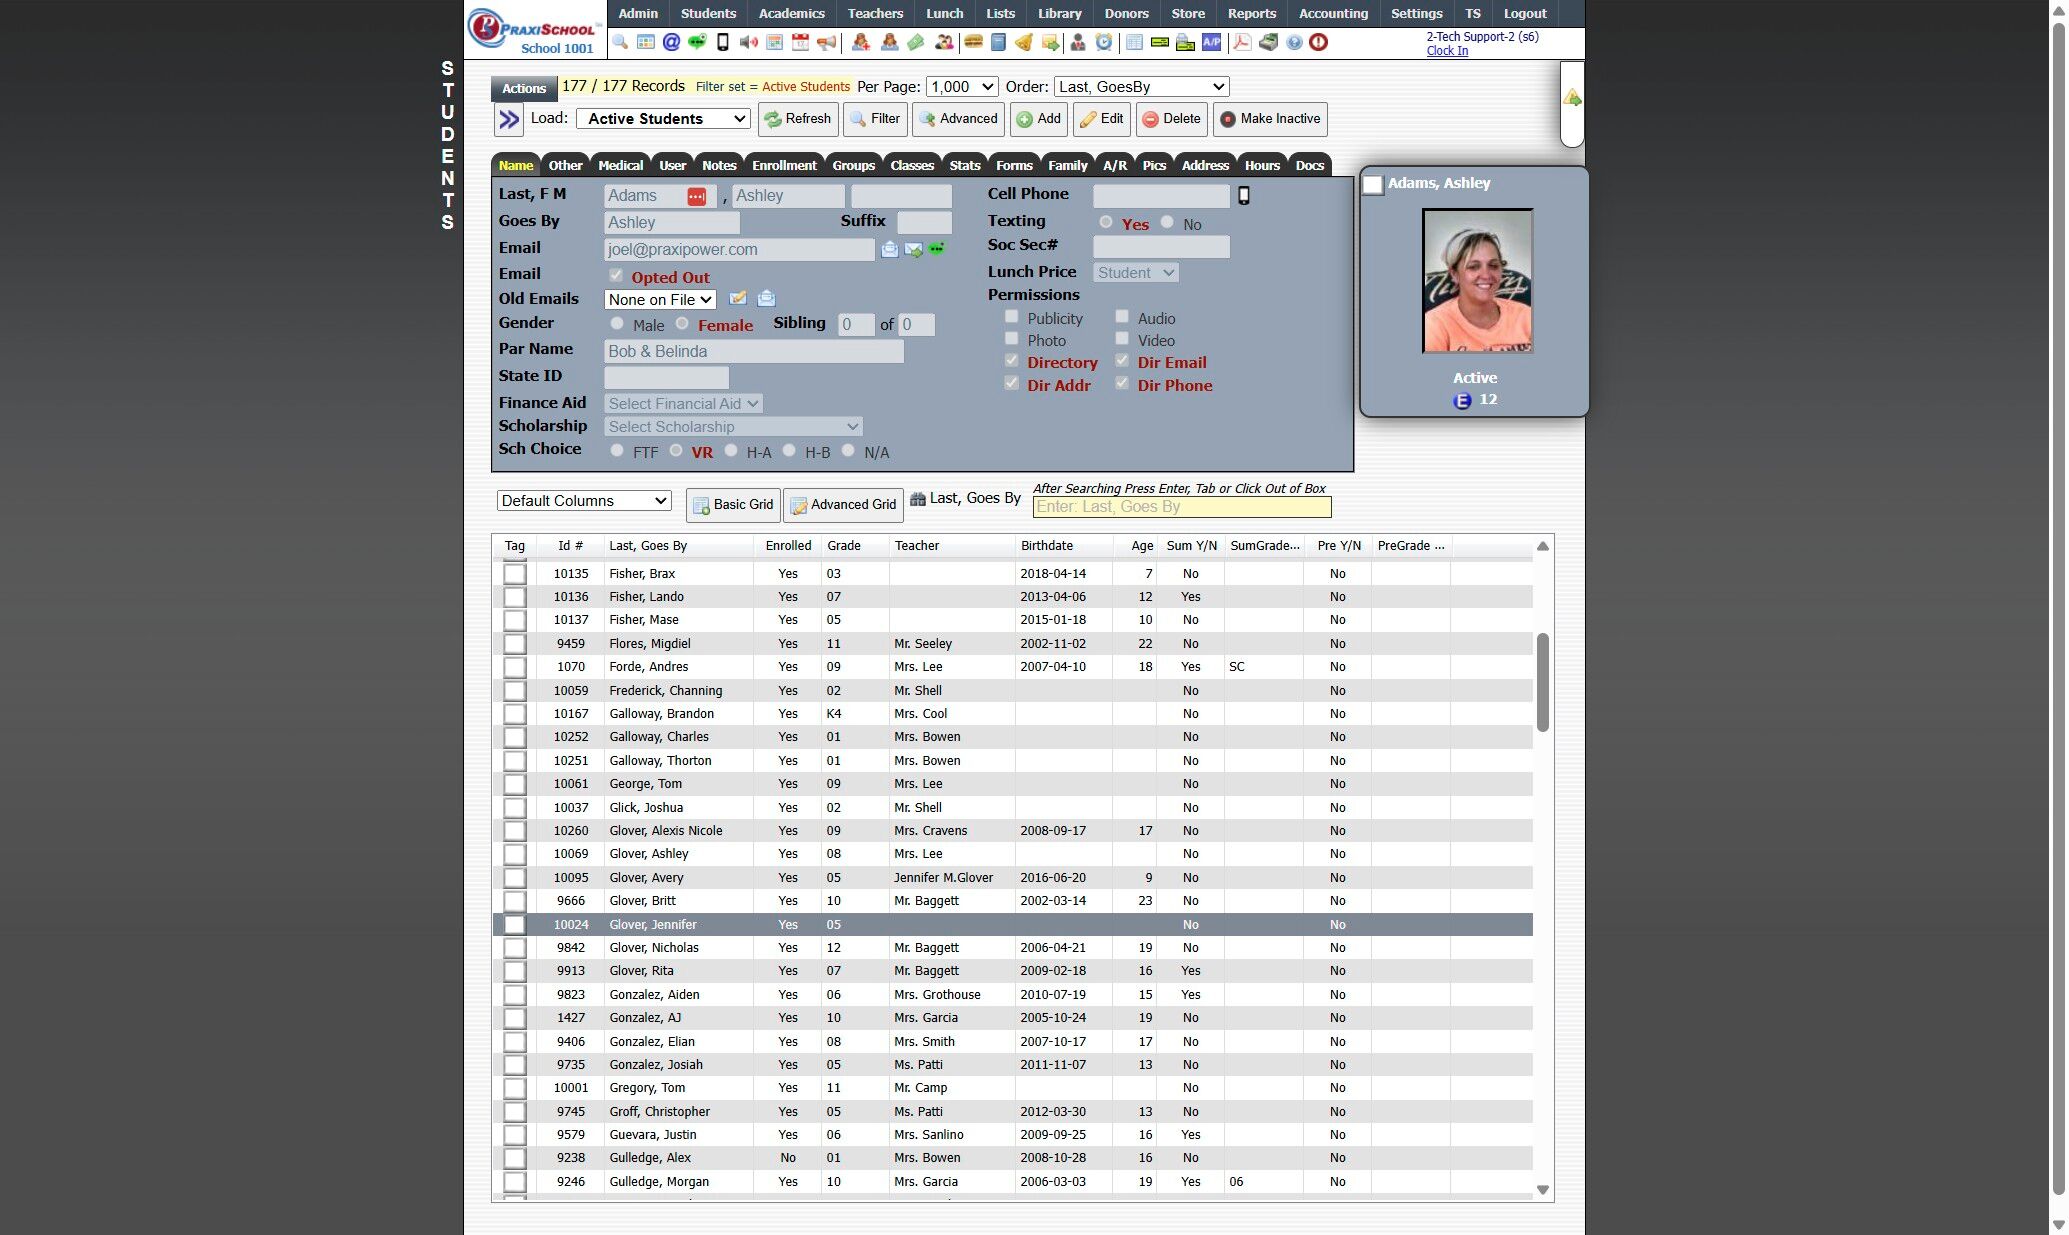Click the red dots icon next to Adams
Viewport: 2069px width, 1235px height.
click(696, 197)
